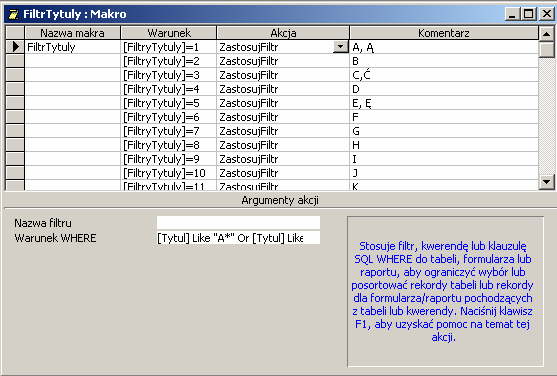Click the condition cell [FiltryTytuly]=2

click(169, 61)
